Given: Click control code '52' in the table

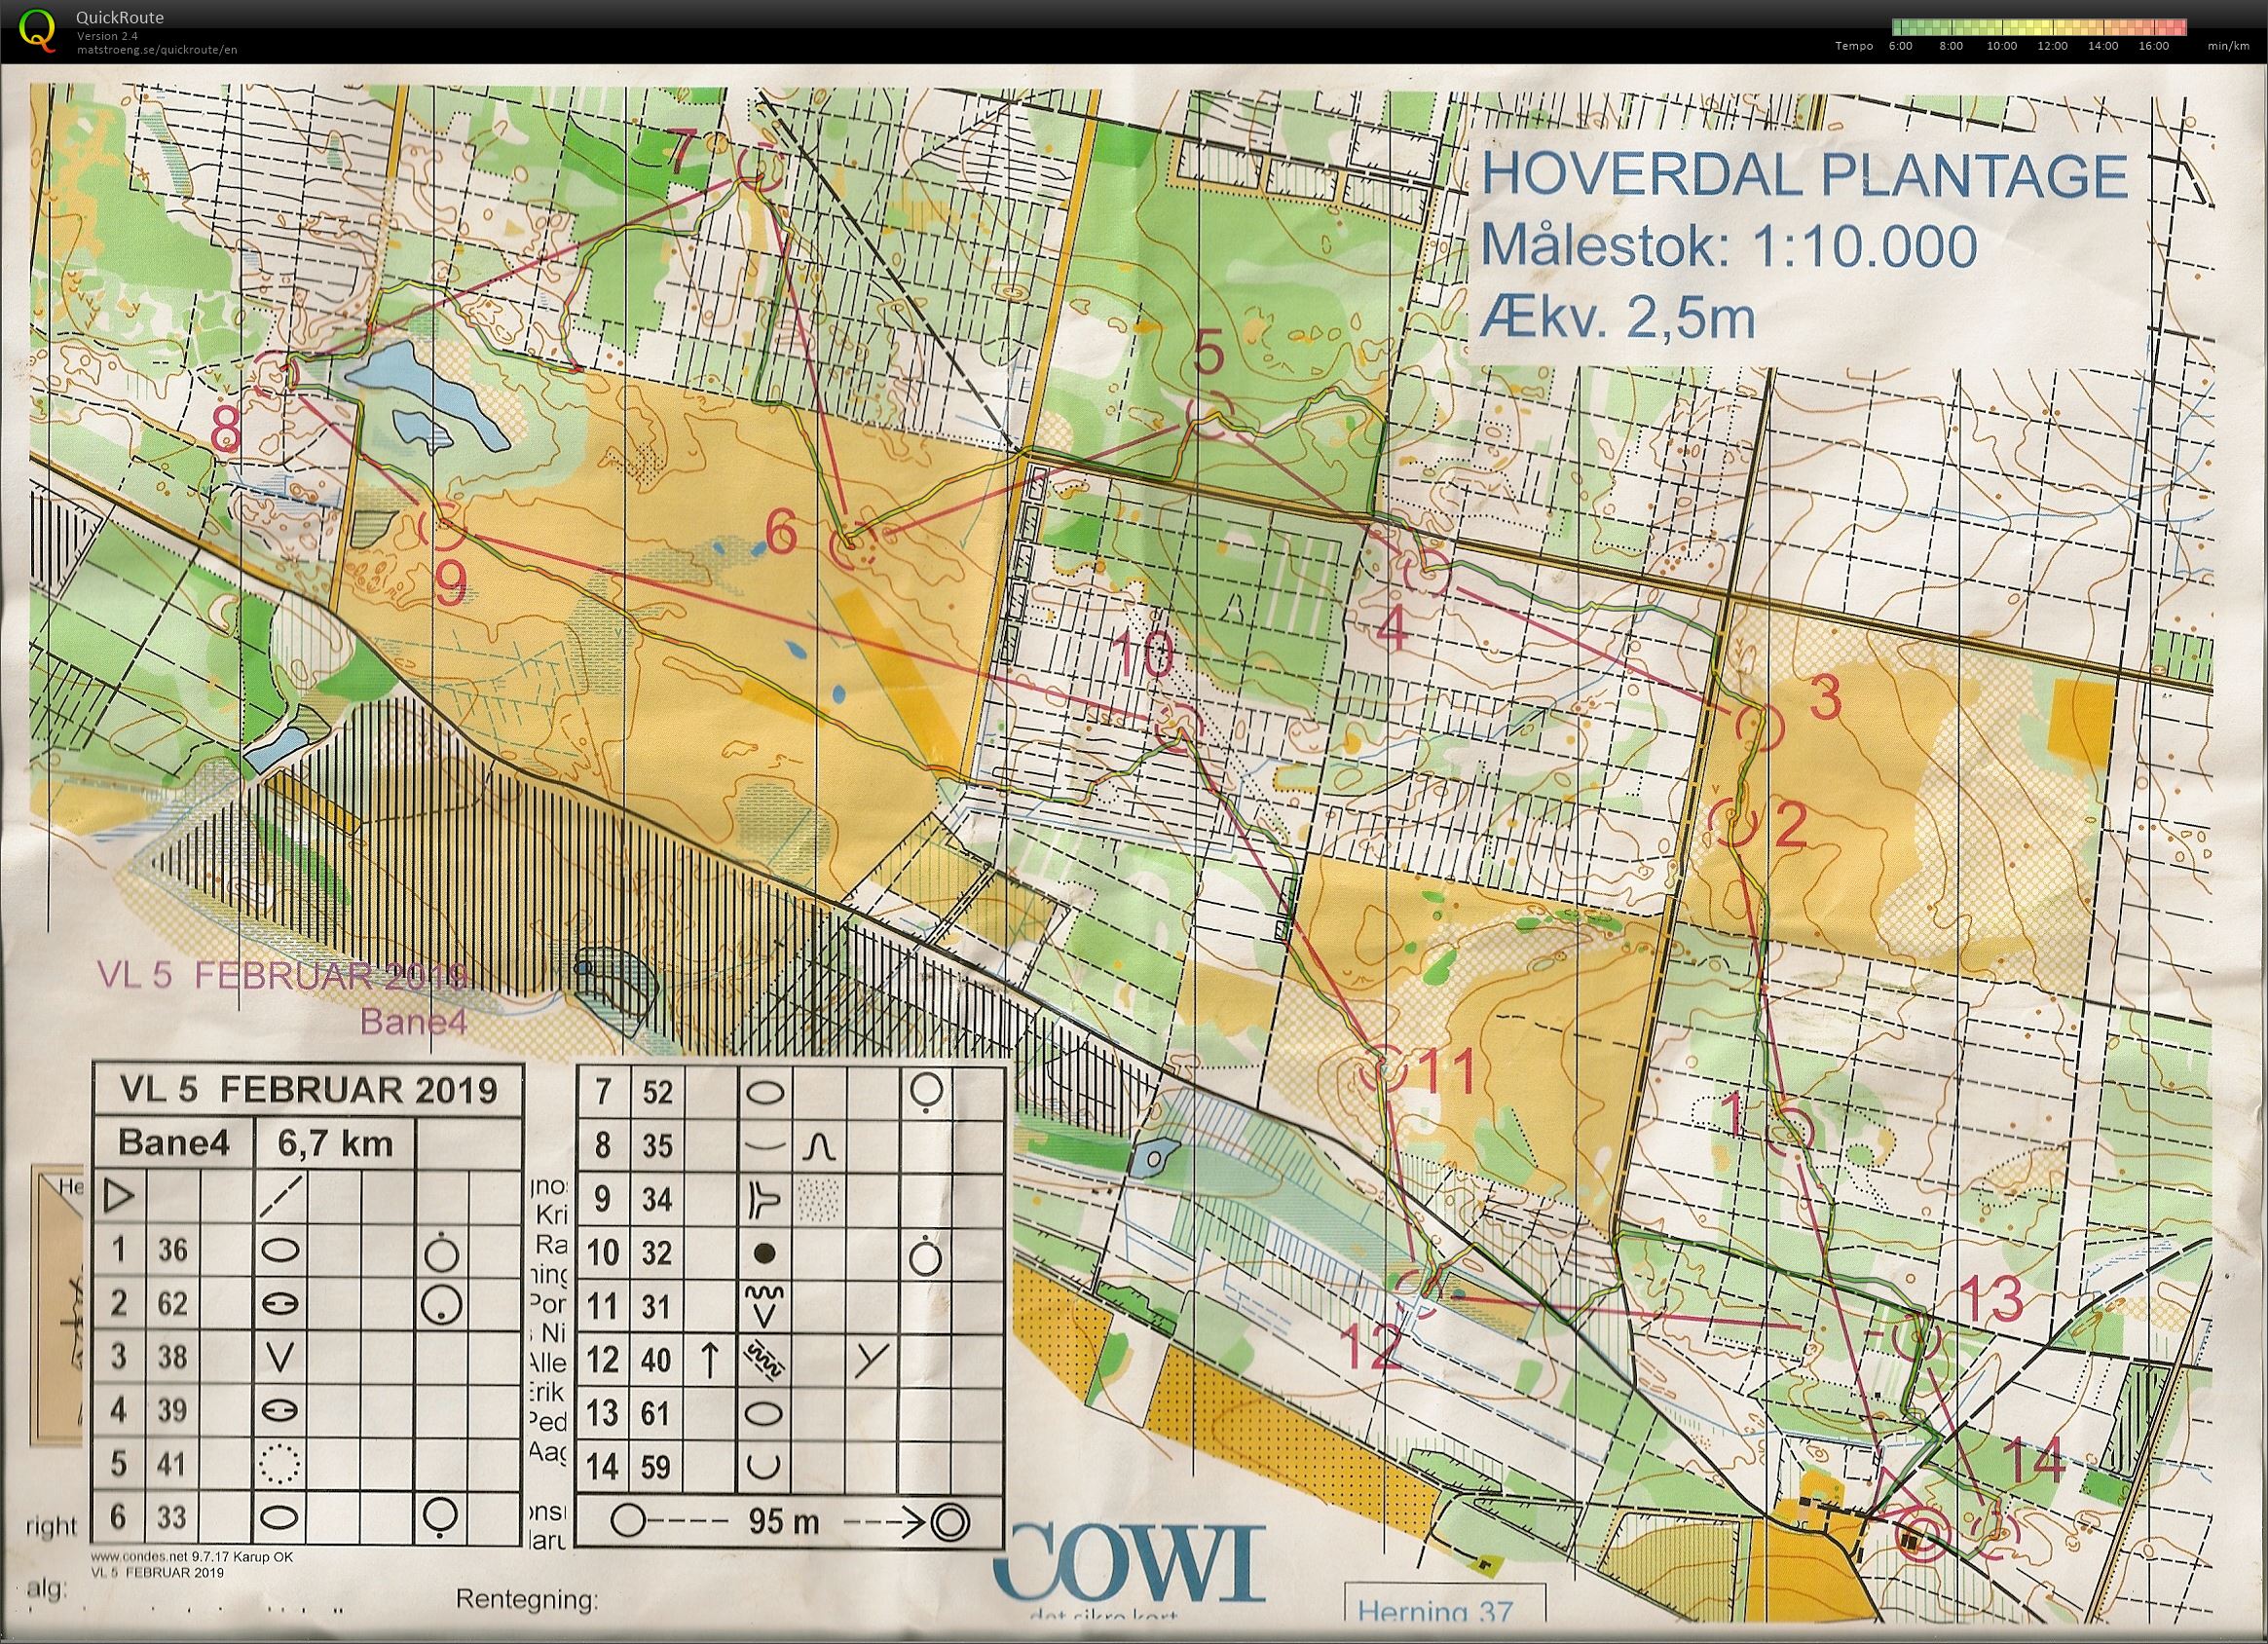Looking at the screenshot, I should click(x=657, y=1092).
